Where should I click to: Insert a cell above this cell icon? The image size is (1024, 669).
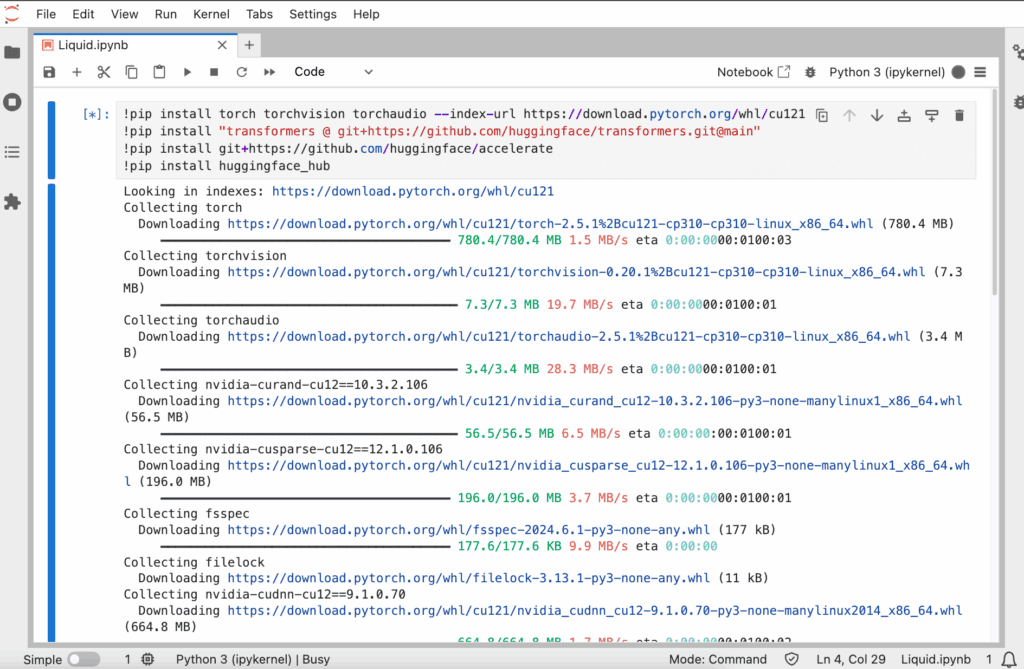[x=904, y=116]
